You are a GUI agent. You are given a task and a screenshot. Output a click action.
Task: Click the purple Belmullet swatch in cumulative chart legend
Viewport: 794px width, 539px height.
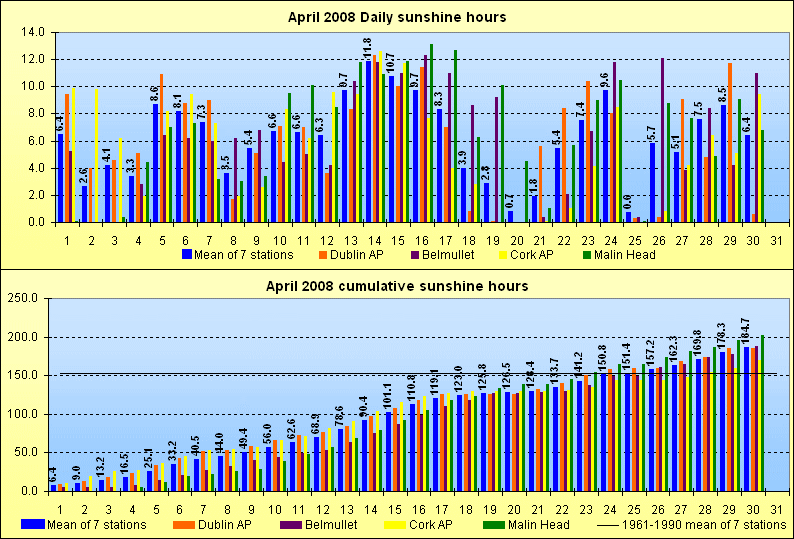(292, 524)
